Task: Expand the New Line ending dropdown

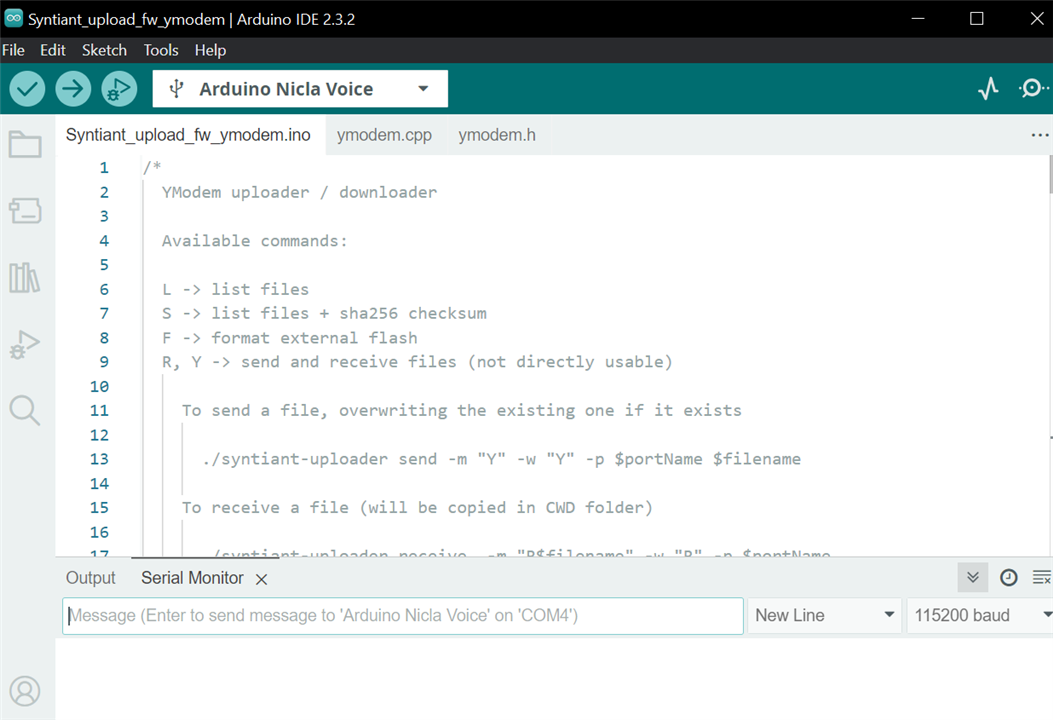Action: [x=825, y=615]
